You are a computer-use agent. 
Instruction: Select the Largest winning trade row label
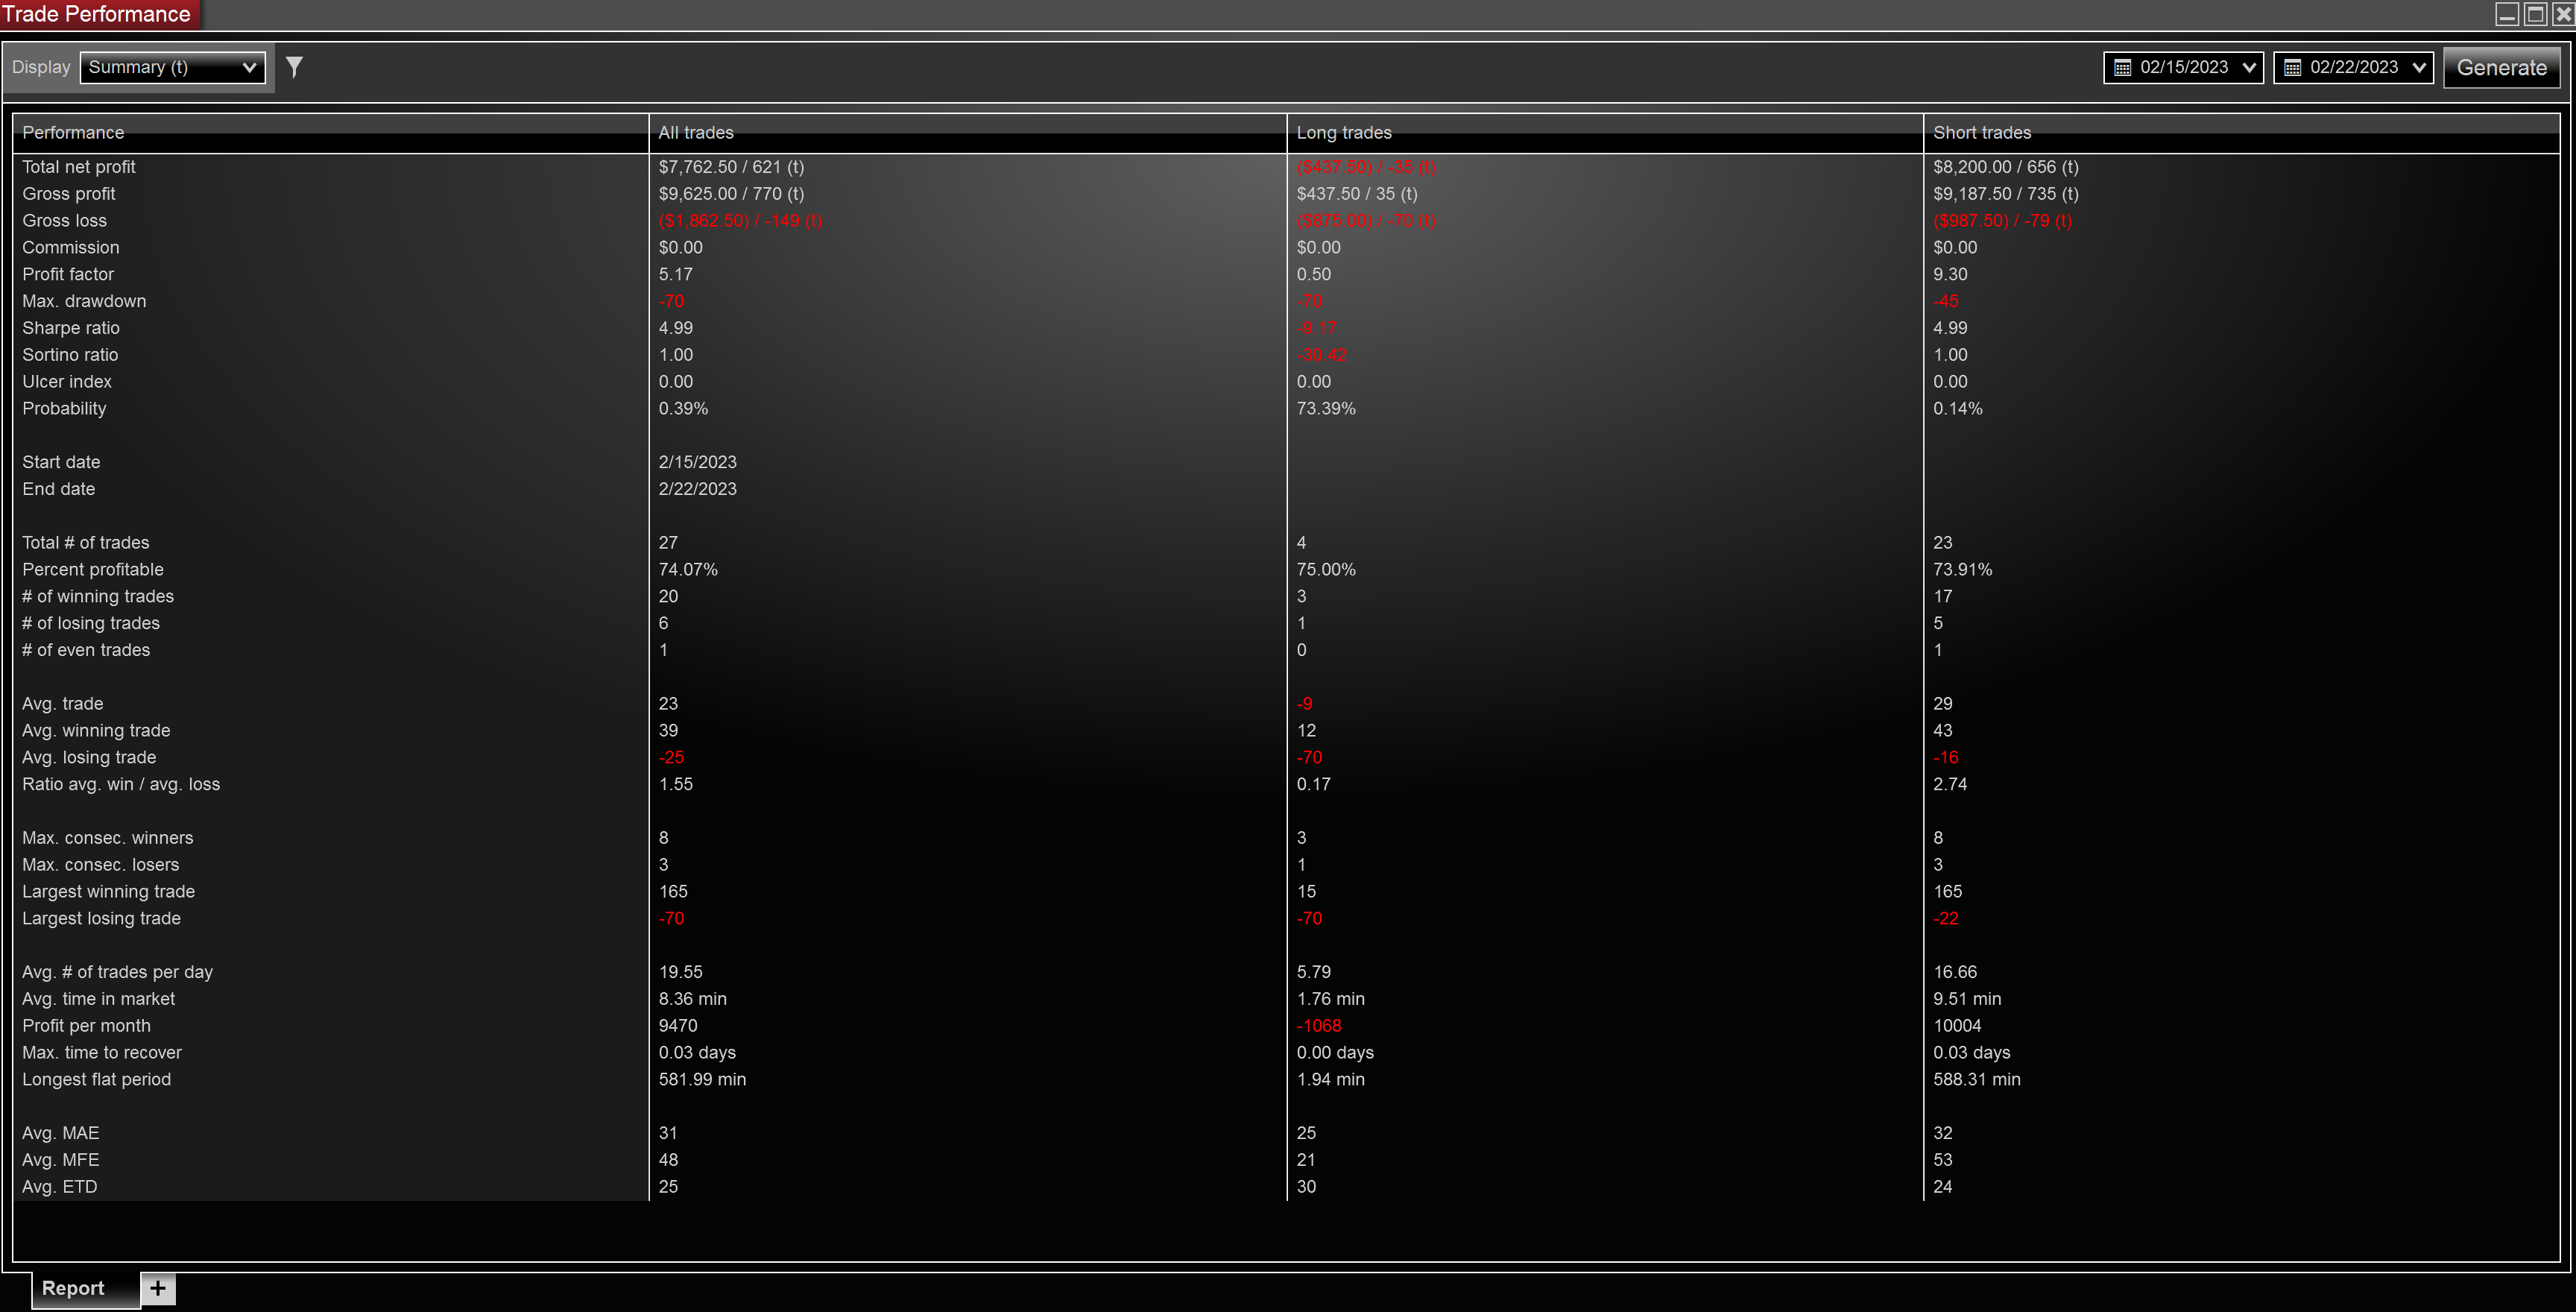[x=109, y=892]
